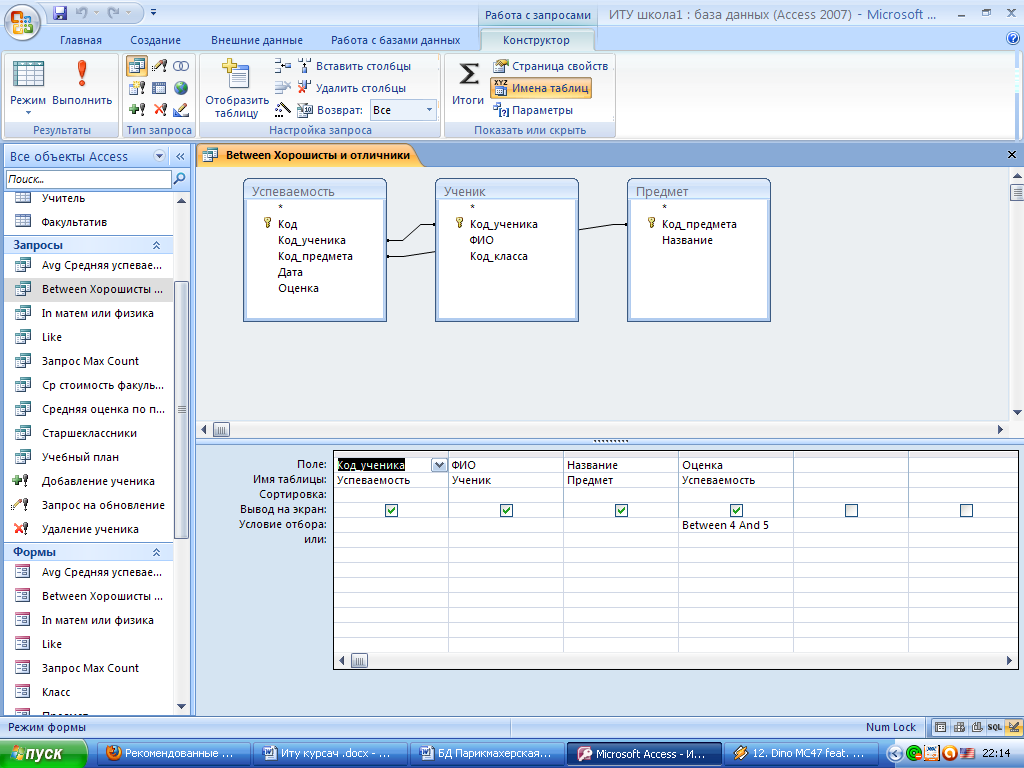Open the Внешние данные tab

257,40
